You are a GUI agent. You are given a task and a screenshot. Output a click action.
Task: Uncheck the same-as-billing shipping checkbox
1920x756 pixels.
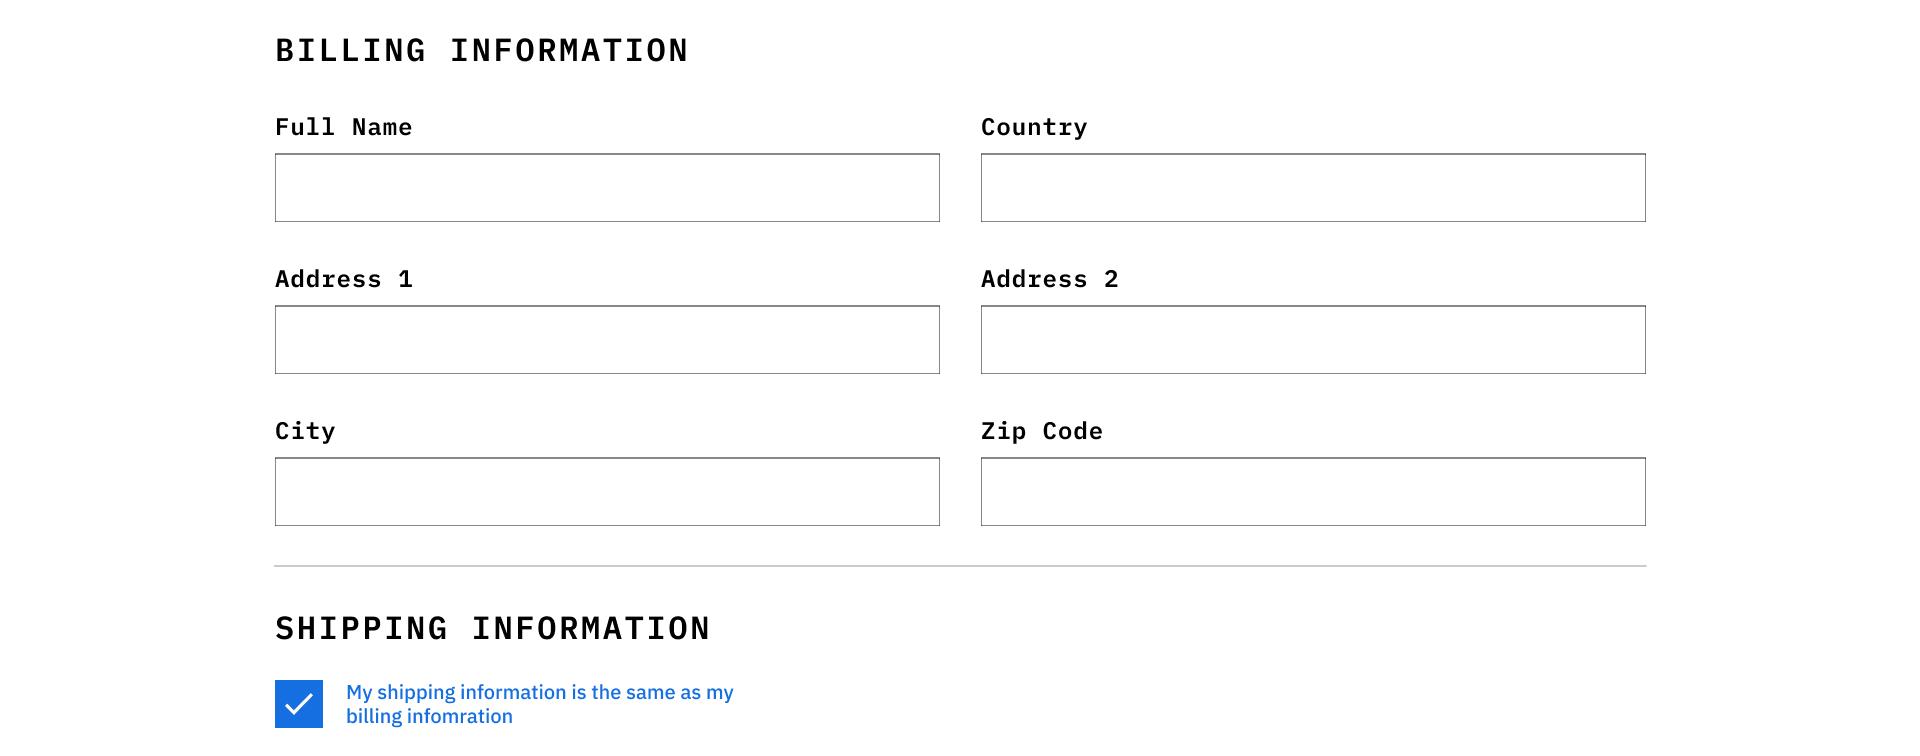(299, 704)
